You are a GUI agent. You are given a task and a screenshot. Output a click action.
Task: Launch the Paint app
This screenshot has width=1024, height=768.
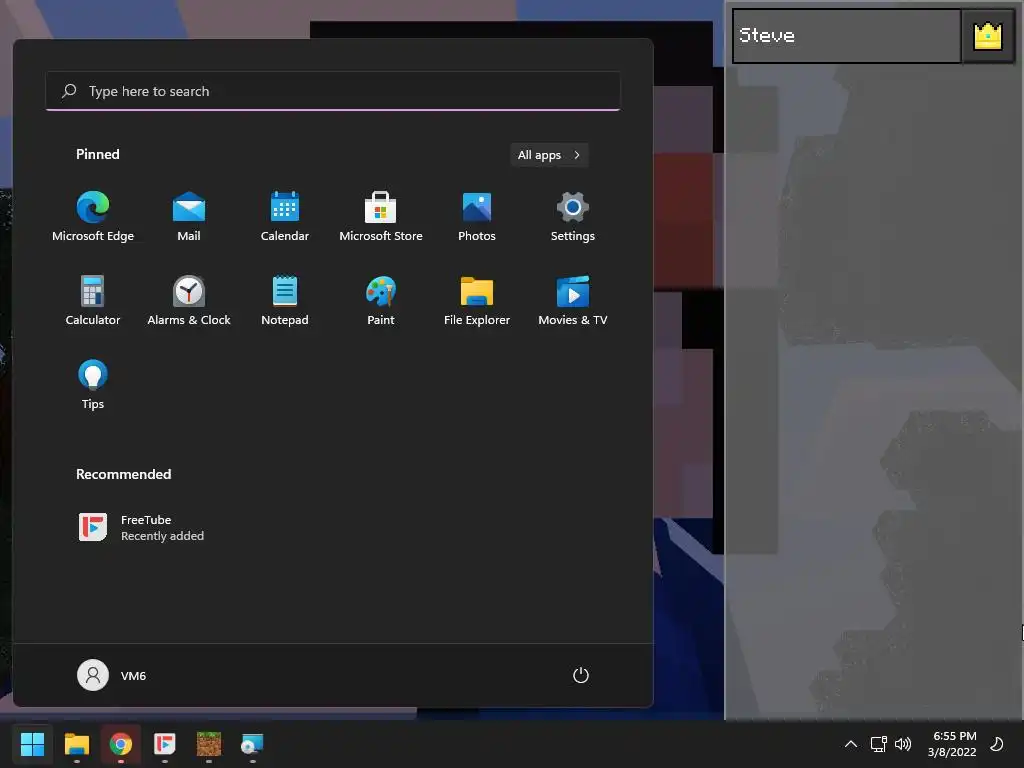pyautogui.click(x=381, y=300)
